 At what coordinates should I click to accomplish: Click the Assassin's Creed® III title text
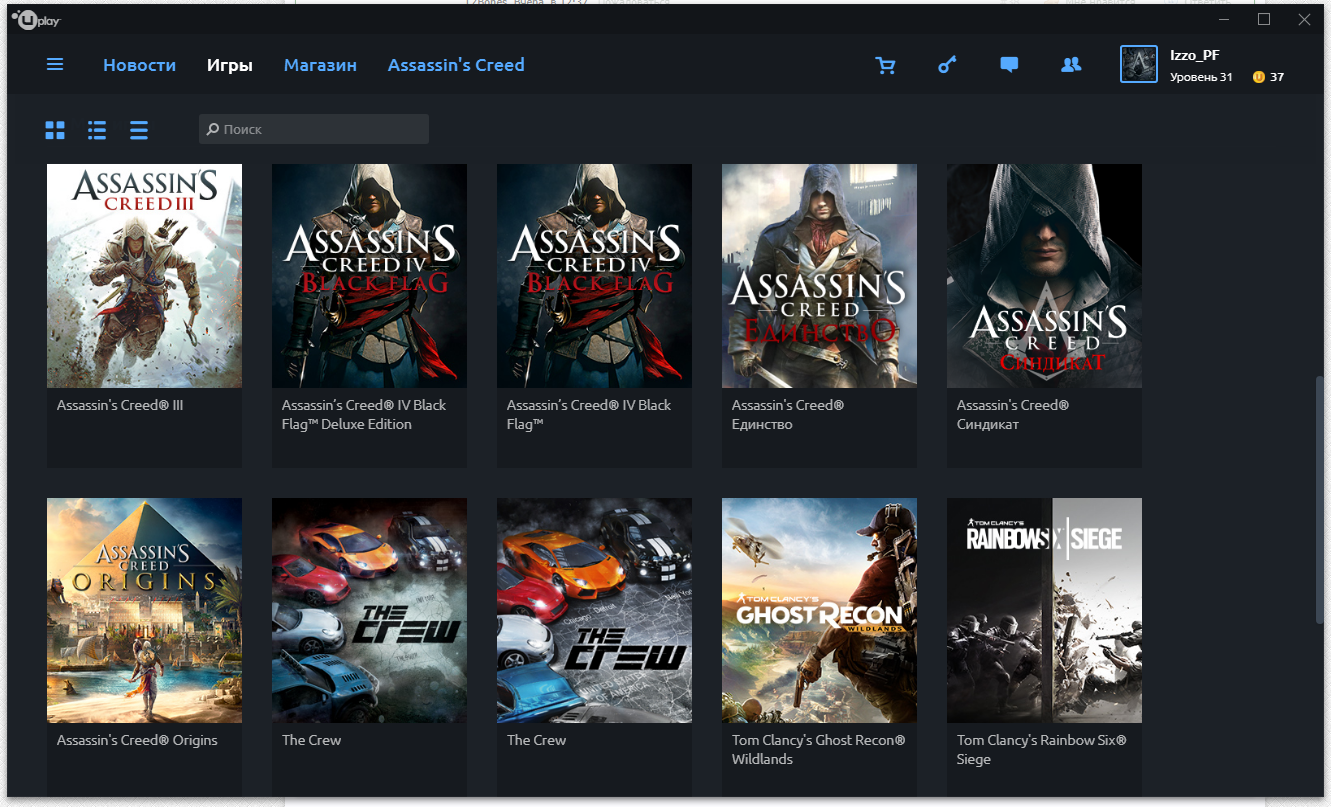[120, 406]
